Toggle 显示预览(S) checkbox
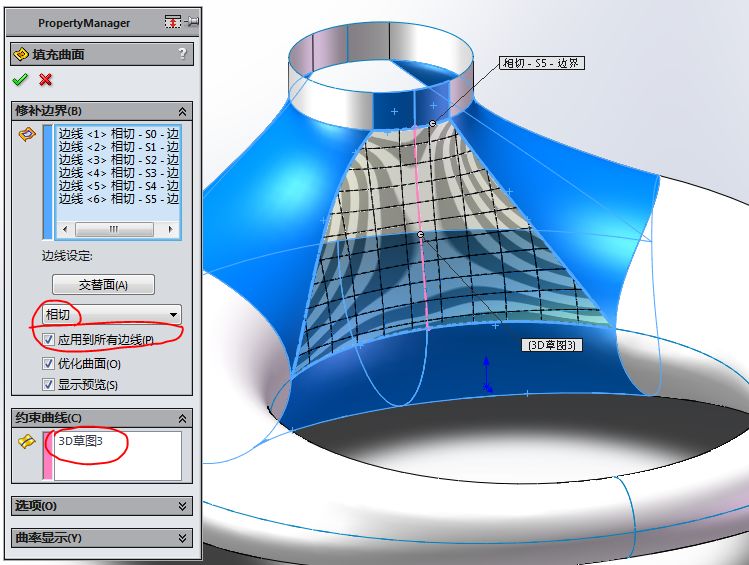The image size is (749, 565). coord(48,384)
